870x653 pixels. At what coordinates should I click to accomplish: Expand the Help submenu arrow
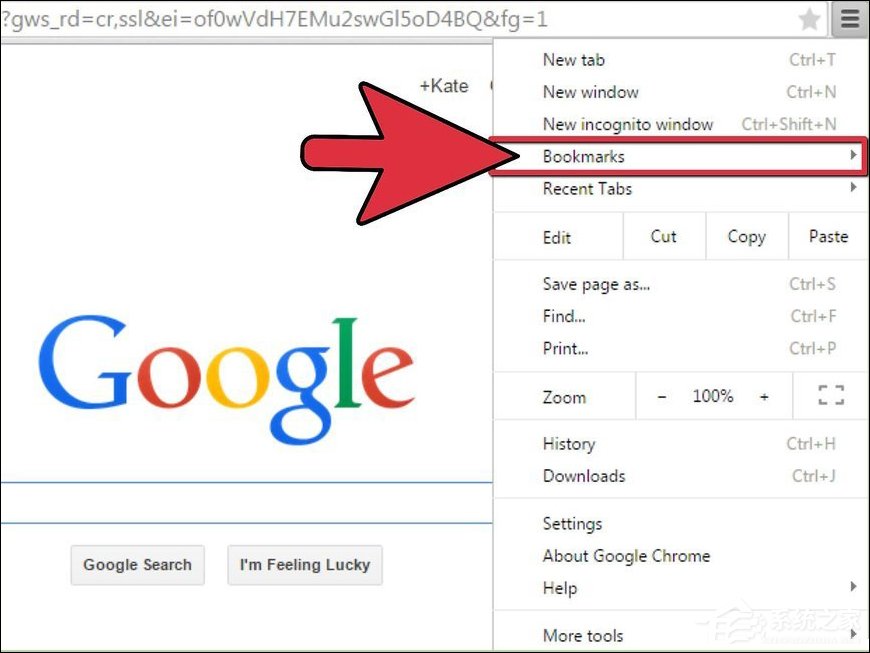coord(853,586)
